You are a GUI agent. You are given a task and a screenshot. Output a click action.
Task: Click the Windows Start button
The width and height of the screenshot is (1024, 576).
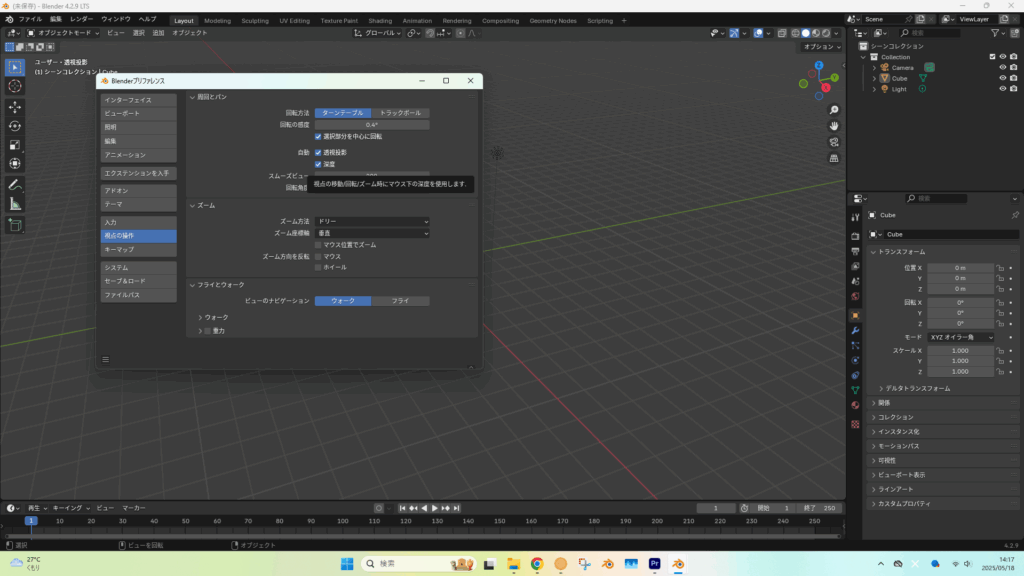point(347,564)
